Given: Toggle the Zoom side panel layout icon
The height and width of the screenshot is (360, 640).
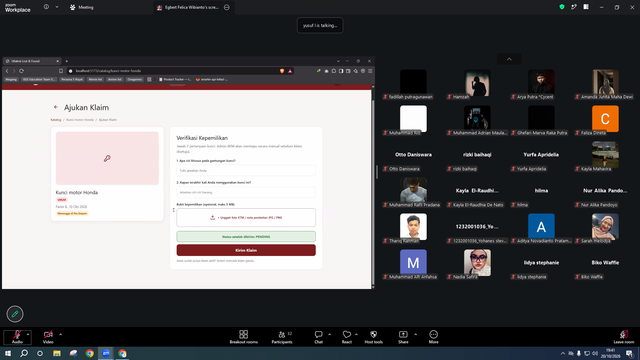Looking at the screenshot, I should pyautogui.click(x=586, y=7).
